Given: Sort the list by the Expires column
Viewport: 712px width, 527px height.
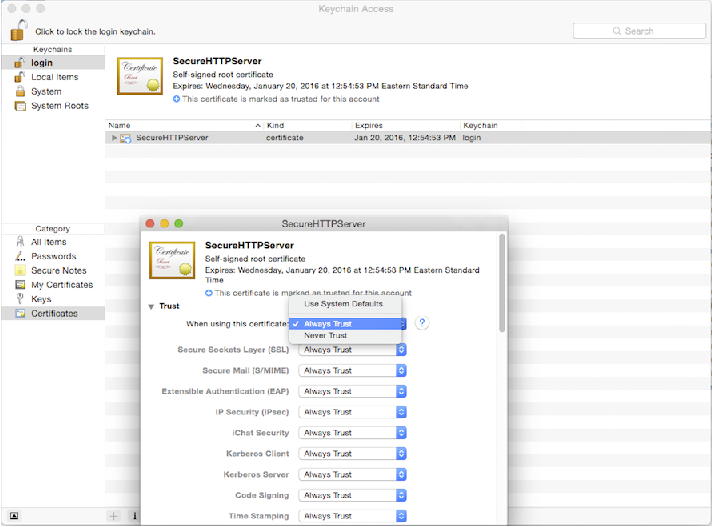Looking at the screenshot, I should pos(400,125).
